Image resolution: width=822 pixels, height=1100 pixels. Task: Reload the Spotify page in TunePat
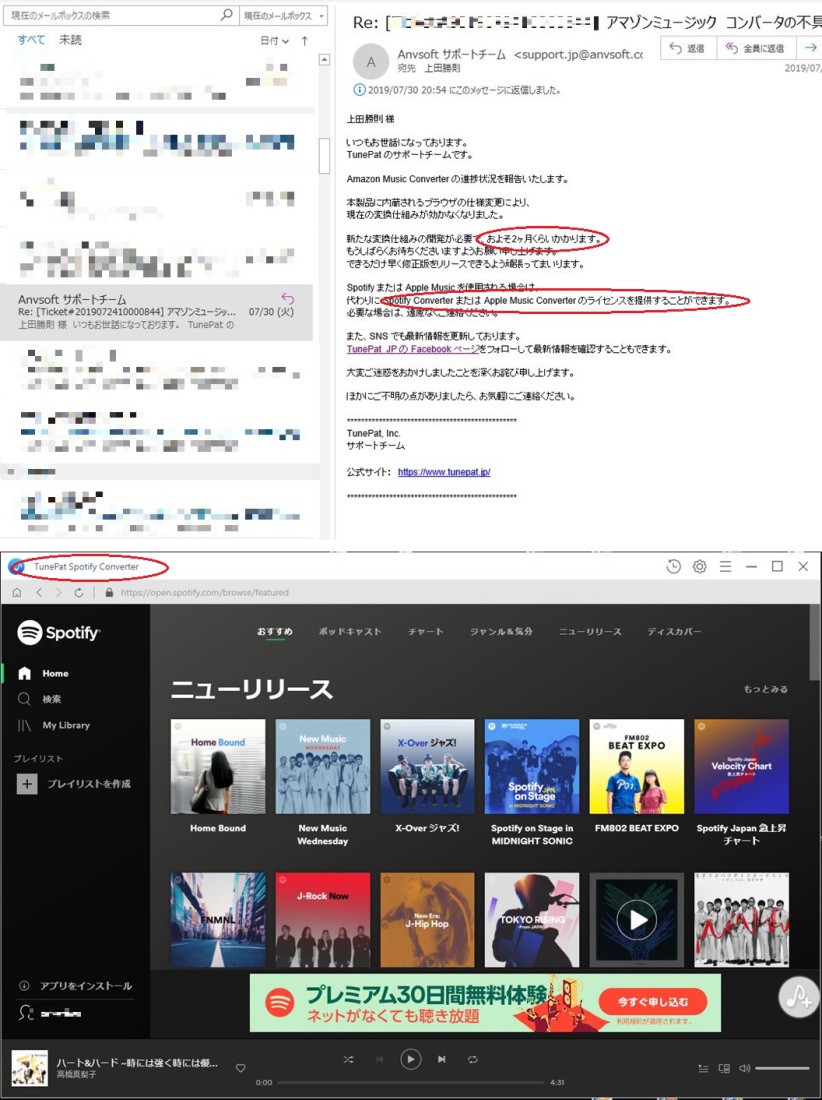(79, 592)
